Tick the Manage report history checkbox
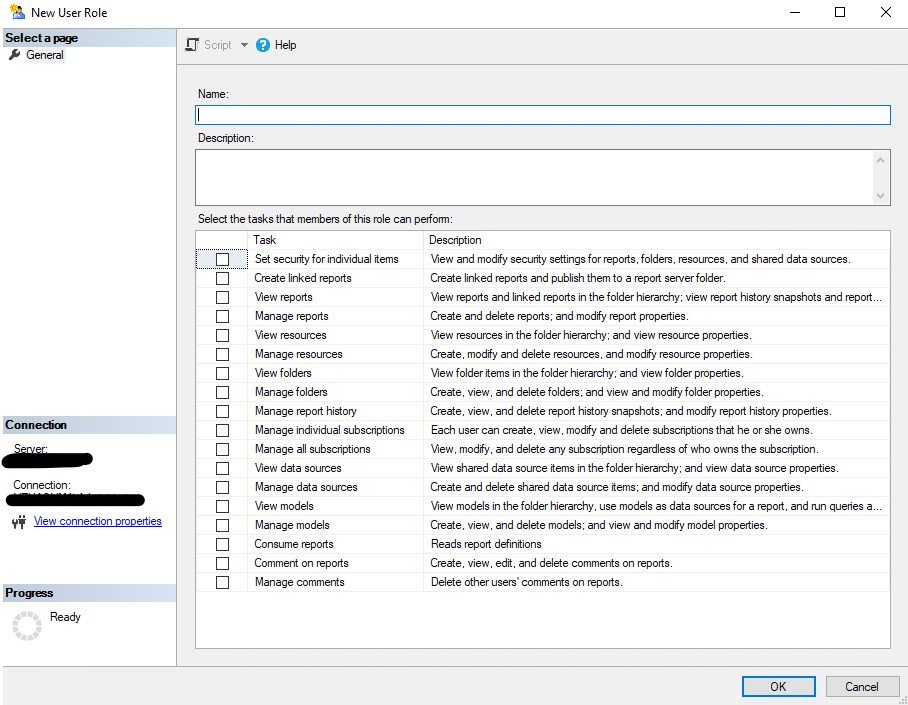 222,411
